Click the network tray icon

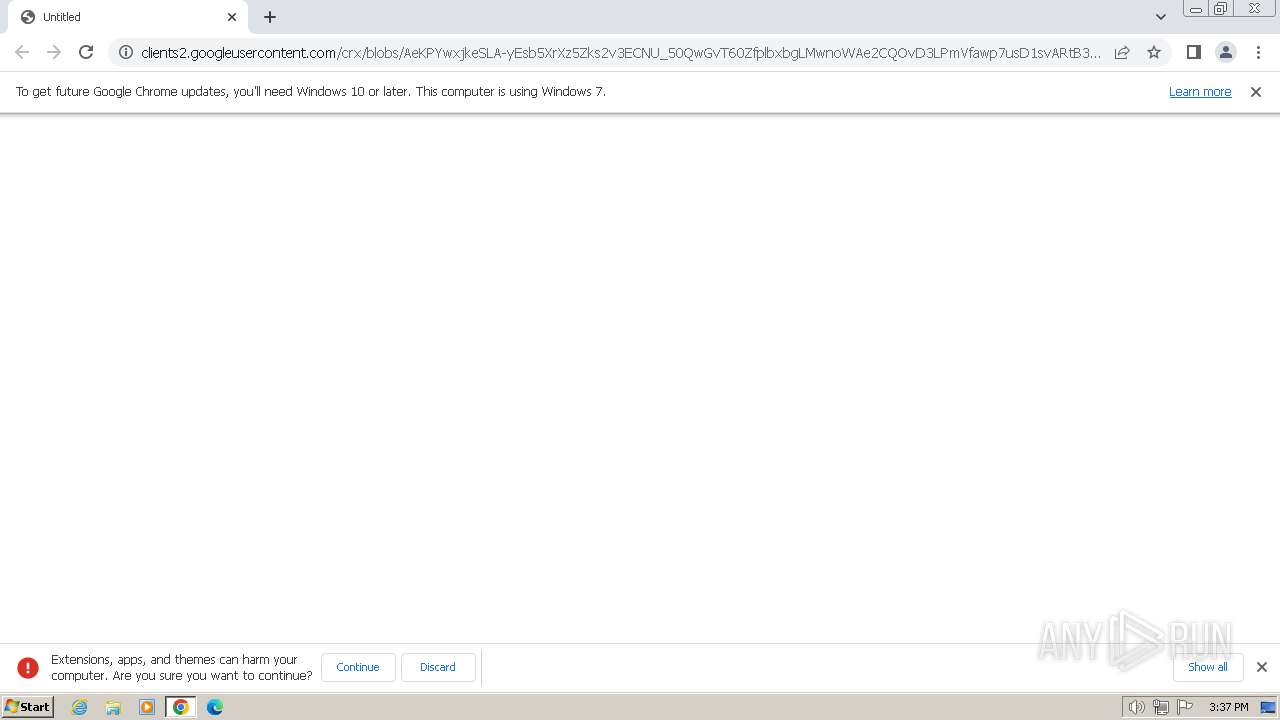tap(1160, 707)
